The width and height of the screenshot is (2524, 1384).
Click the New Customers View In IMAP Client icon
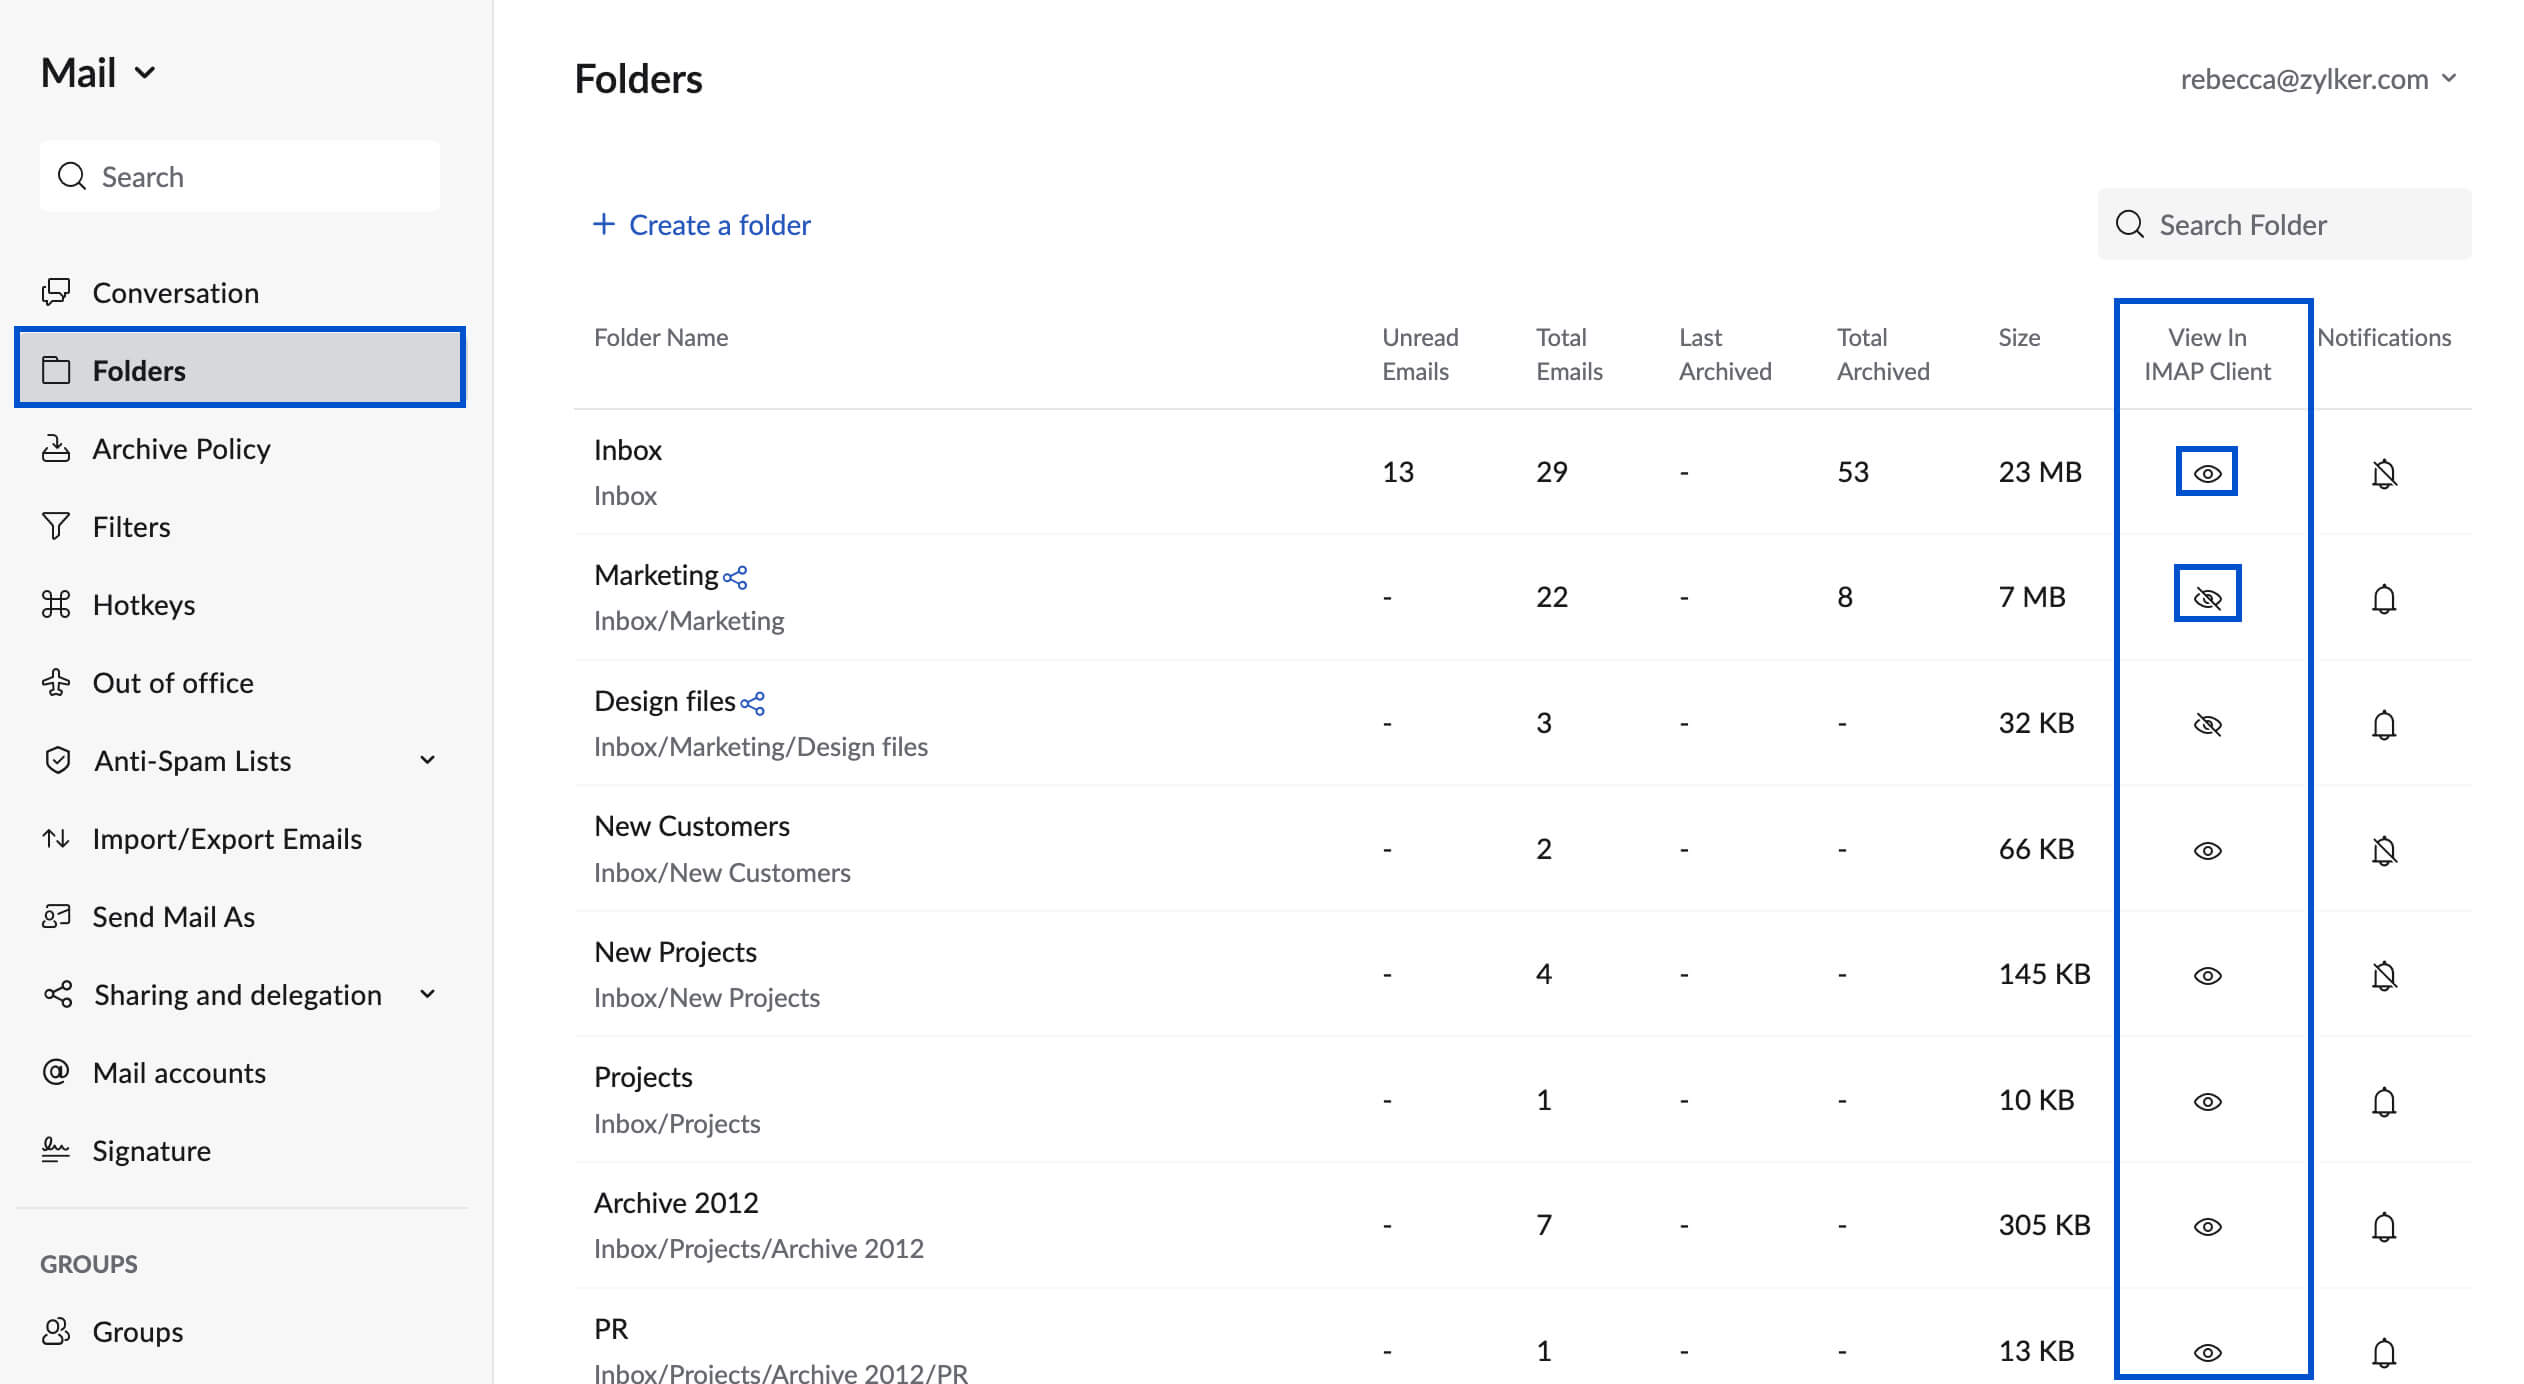[x=2209, y=851]
